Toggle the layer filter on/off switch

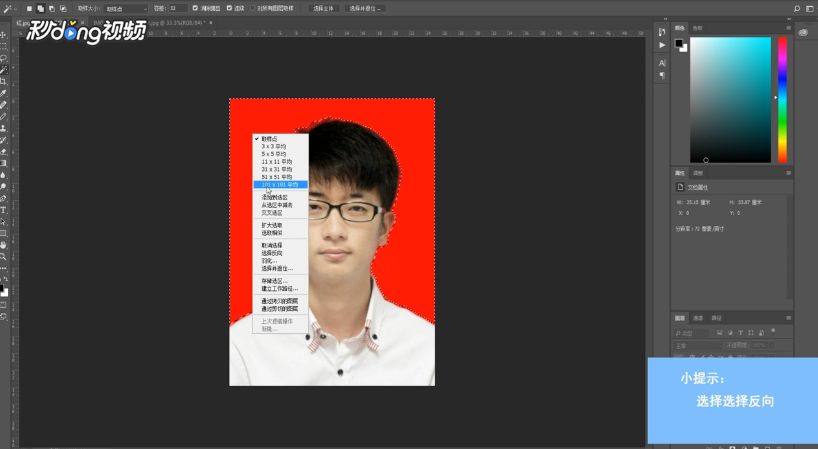click(773, 331)
